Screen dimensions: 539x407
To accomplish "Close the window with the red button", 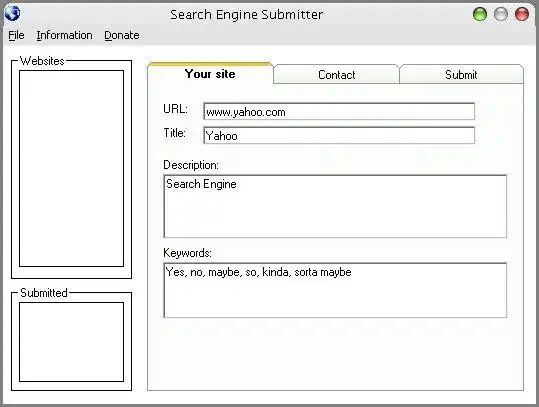I will click(521, 14).
